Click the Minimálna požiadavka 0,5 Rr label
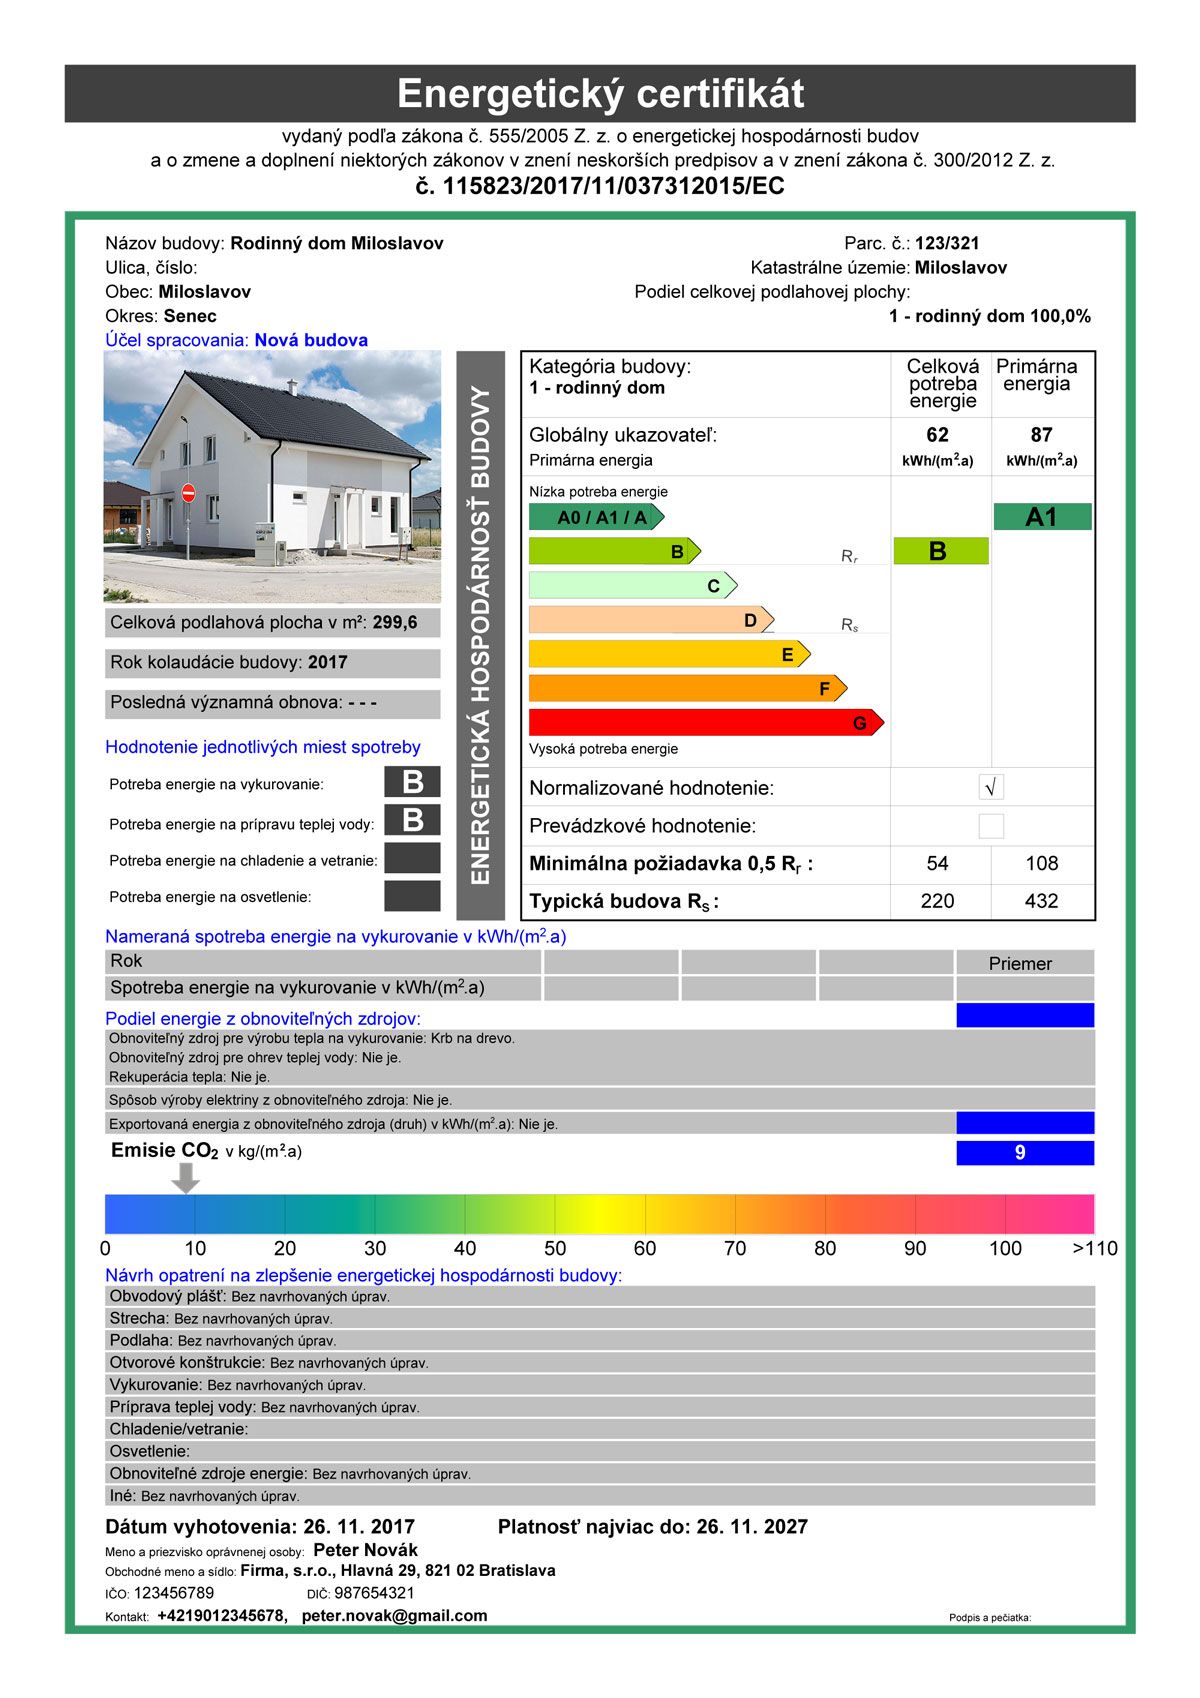Image resolution: width=1200 pixels, height=1698 pixels. [x=671, y=865]
